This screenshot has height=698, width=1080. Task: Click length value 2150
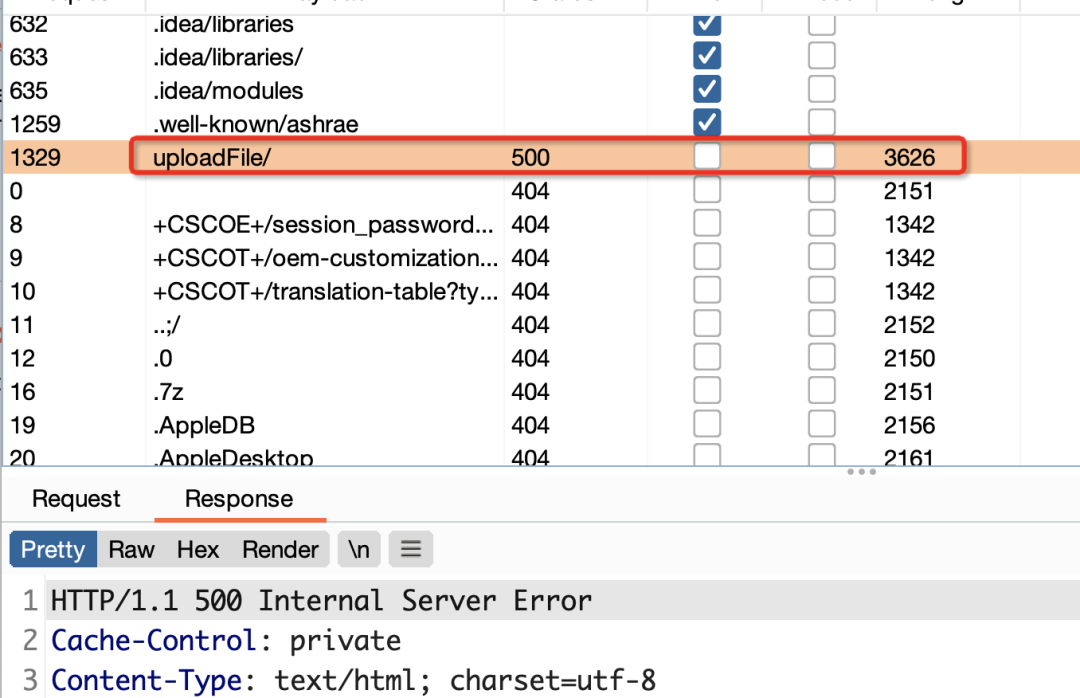pyautogui.click(x=909, y=358)
